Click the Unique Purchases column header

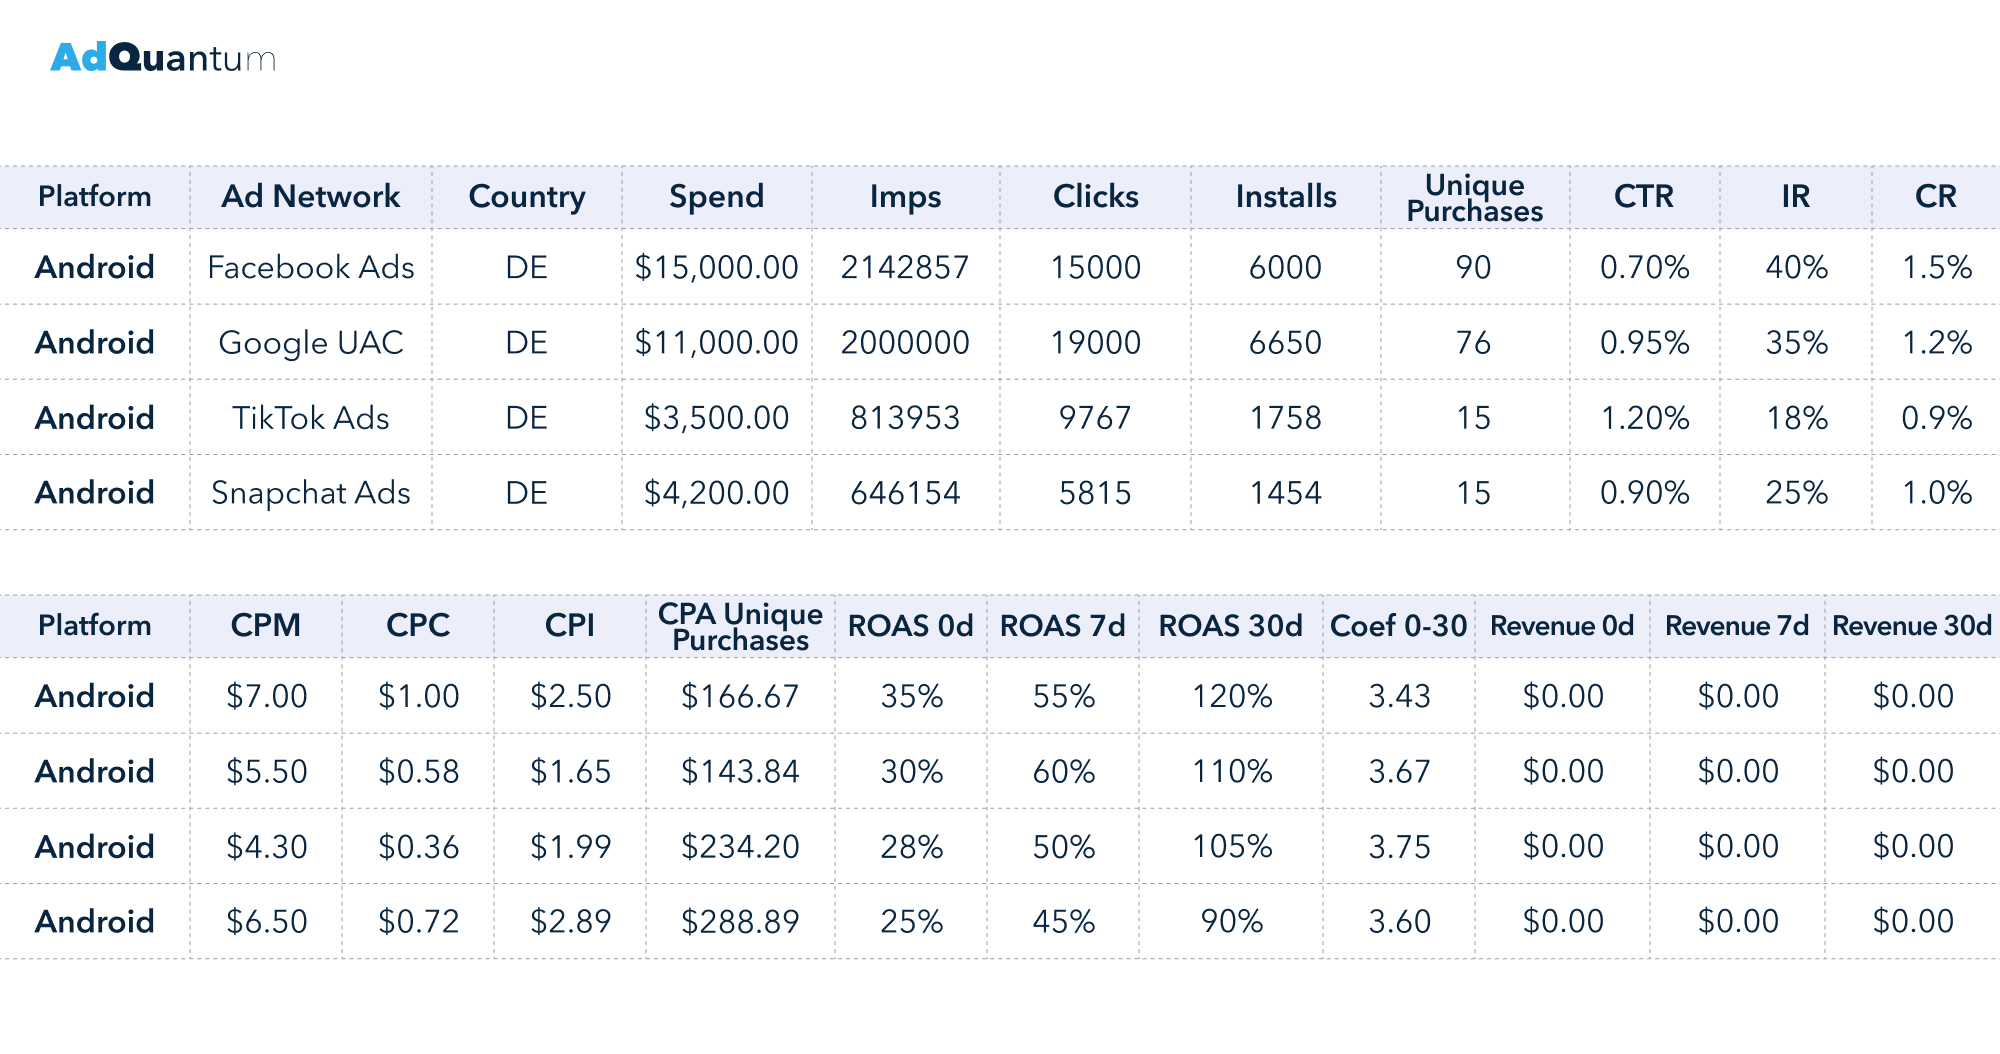coord(1475,197)
